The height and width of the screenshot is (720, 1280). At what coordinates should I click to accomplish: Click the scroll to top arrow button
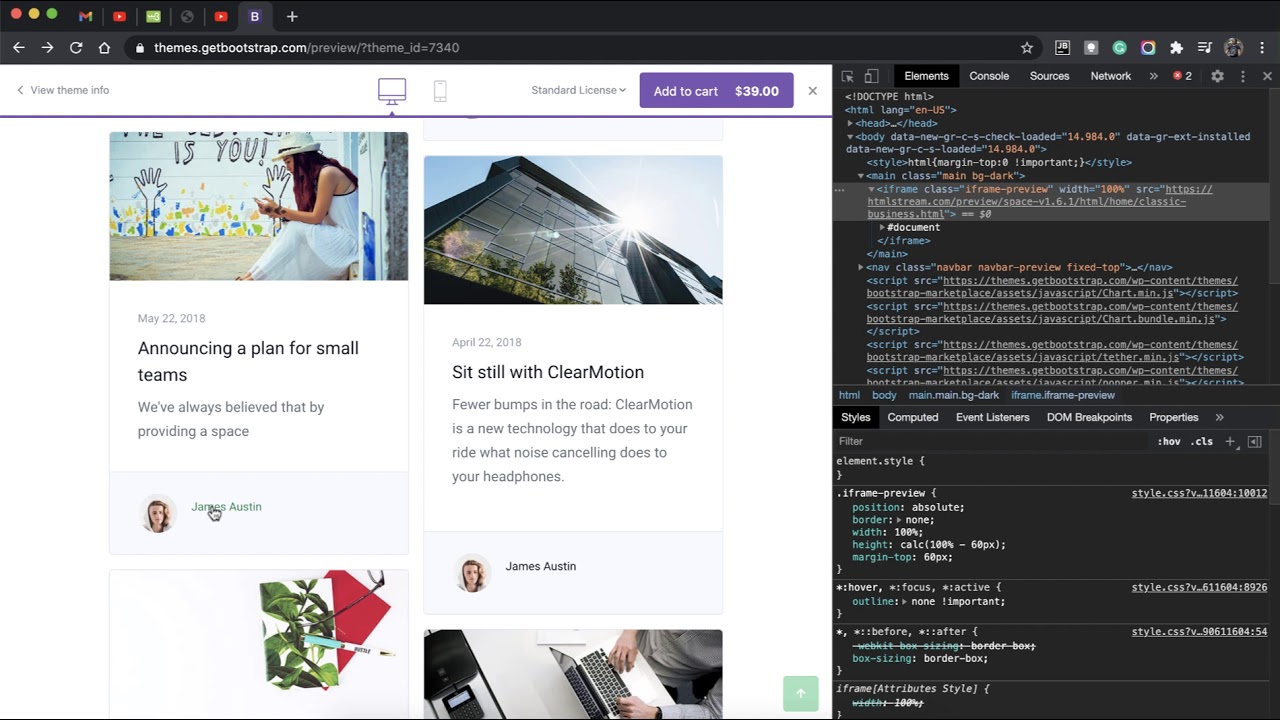click(800, 694)
